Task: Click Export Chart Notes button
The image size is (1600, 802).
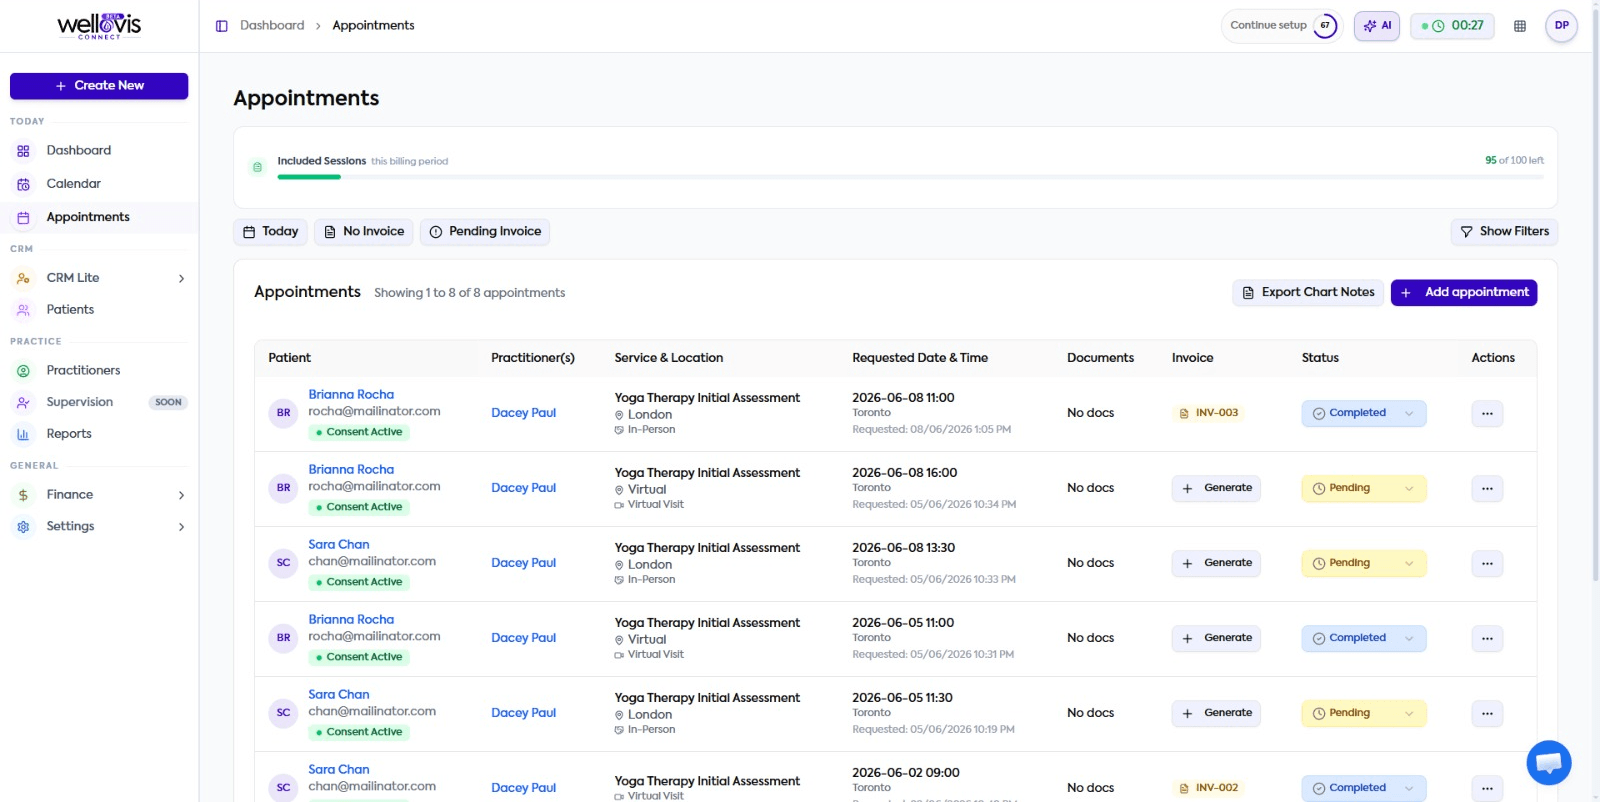Action: [x=1308, y=293]
